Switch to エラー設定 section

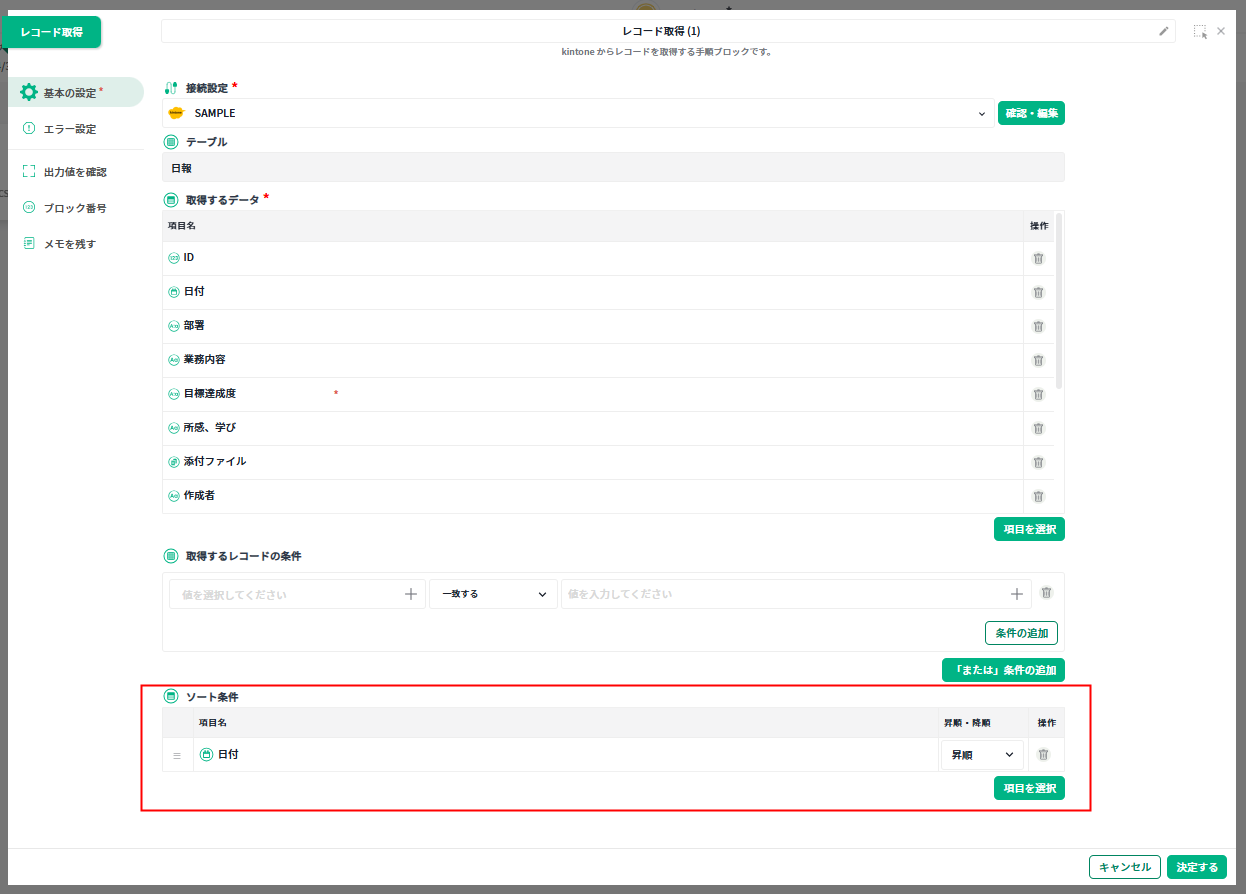coord(70,129)
